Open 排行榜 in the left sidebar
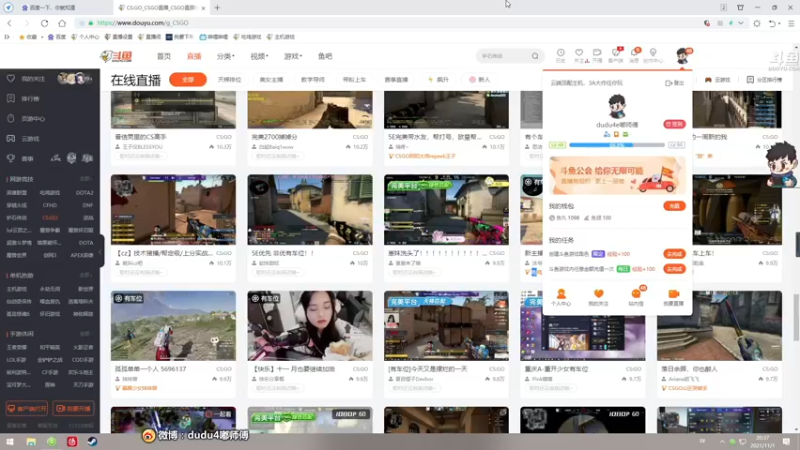The height and width of the screenshot is (450, 800). [30, 98]
